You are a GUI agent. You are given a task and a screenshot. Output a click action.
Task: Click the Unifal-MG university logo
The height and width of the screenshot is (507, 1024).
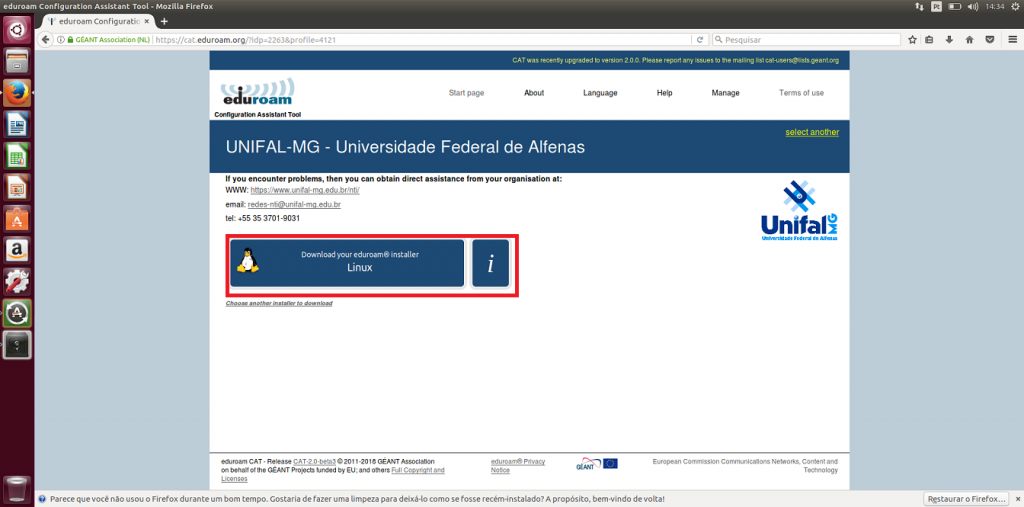pos(799,210)
